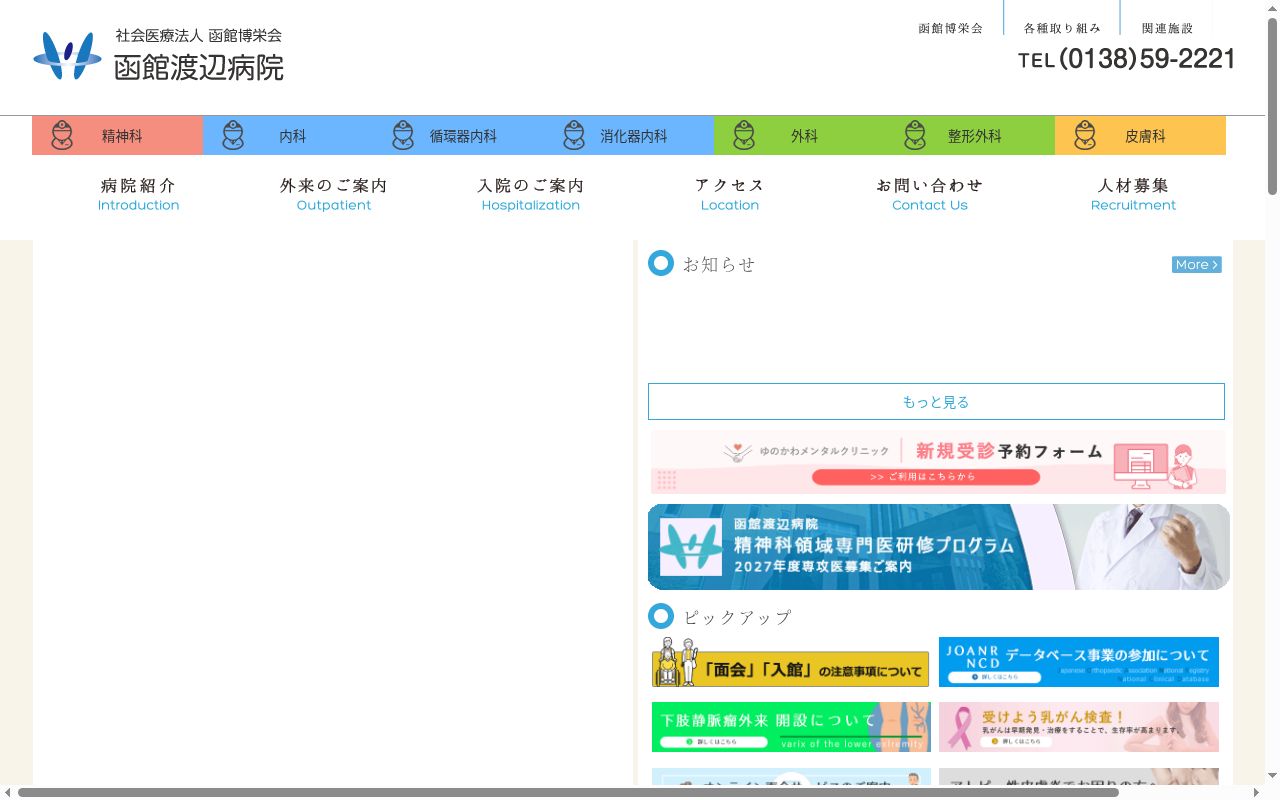The height and width of the screenshot is (800, 1280).
Task: Click the doctor icon beside 皮膚科
Action: point(1085,135)
